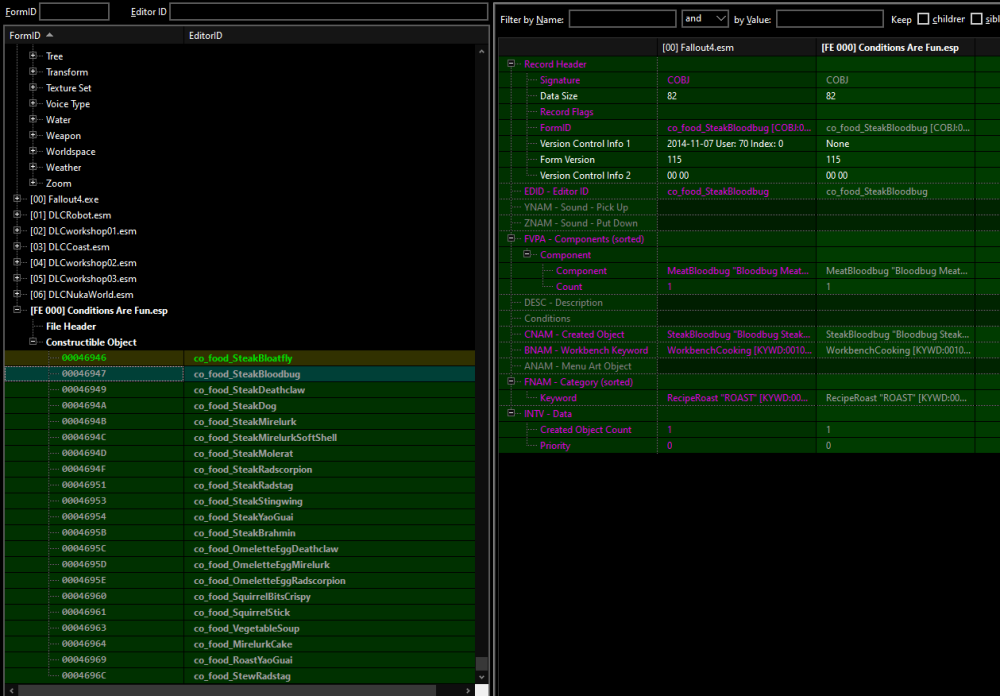The image size is (1000, 696).
Task: Click the tree's horizontal scrollbar right arrow
Action: [469, 690]
